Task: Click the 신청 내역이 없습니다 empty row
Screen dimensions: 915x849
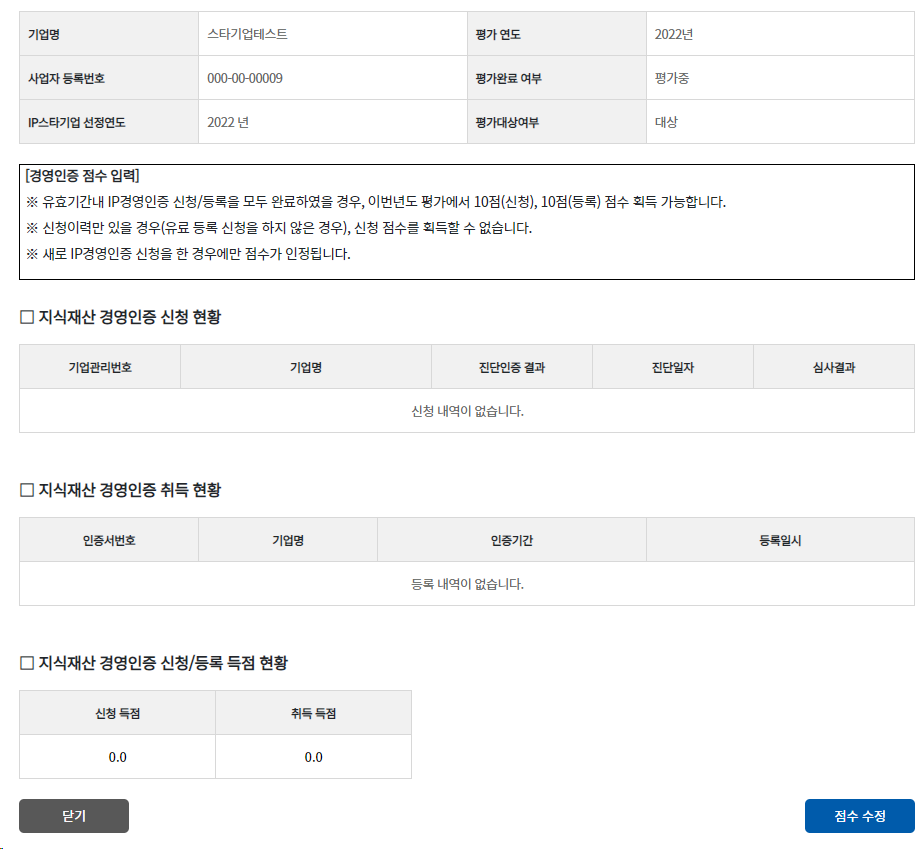Action: 467,411
